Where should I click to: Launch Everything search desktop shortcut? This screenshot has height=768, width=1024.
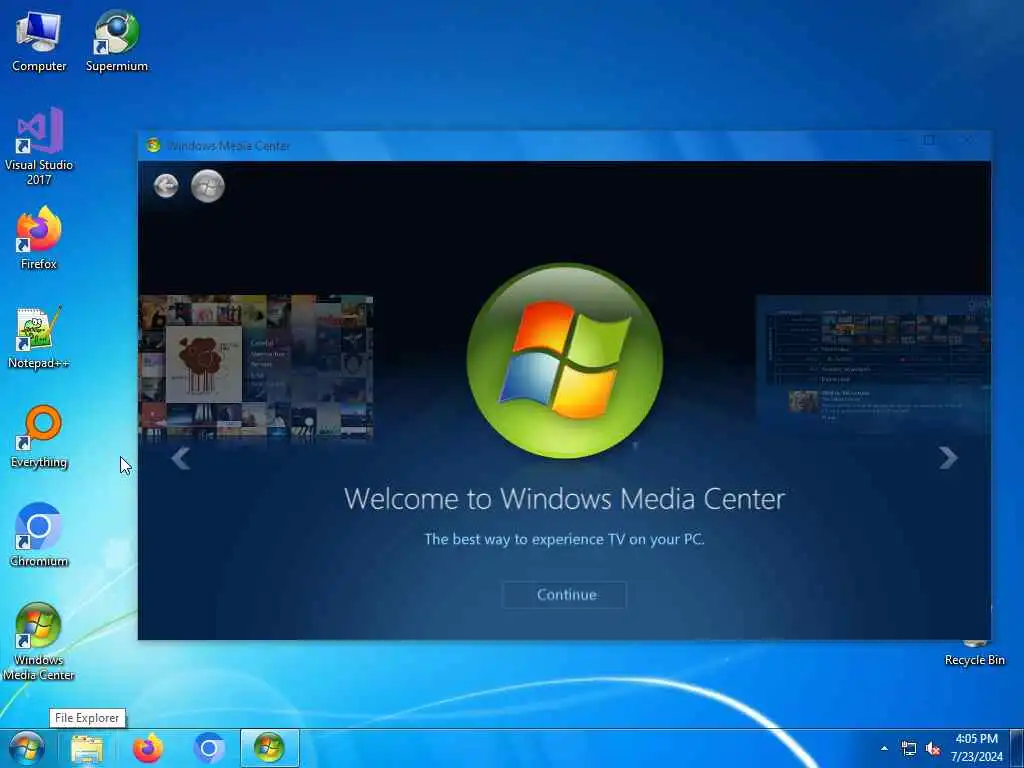[39, 437]
